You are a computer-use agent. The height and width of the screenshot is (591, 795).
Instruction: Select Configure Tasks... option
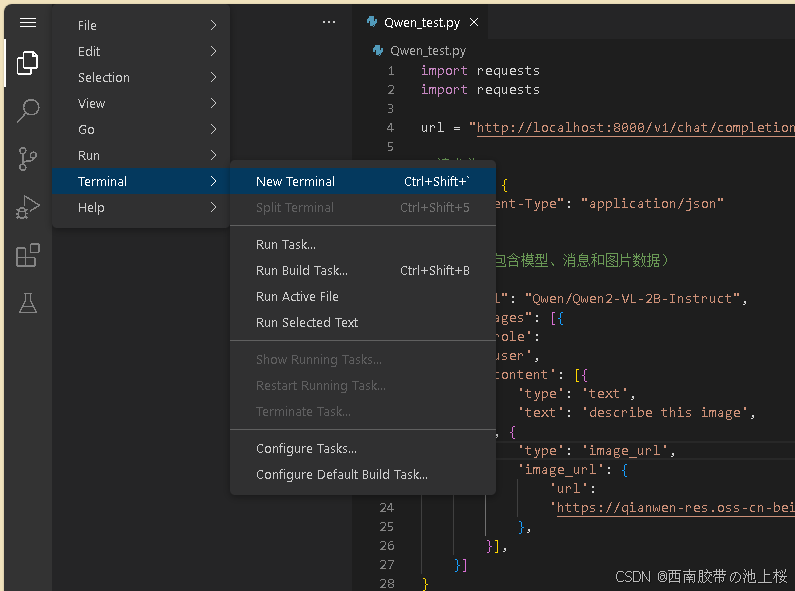[363, 449]
